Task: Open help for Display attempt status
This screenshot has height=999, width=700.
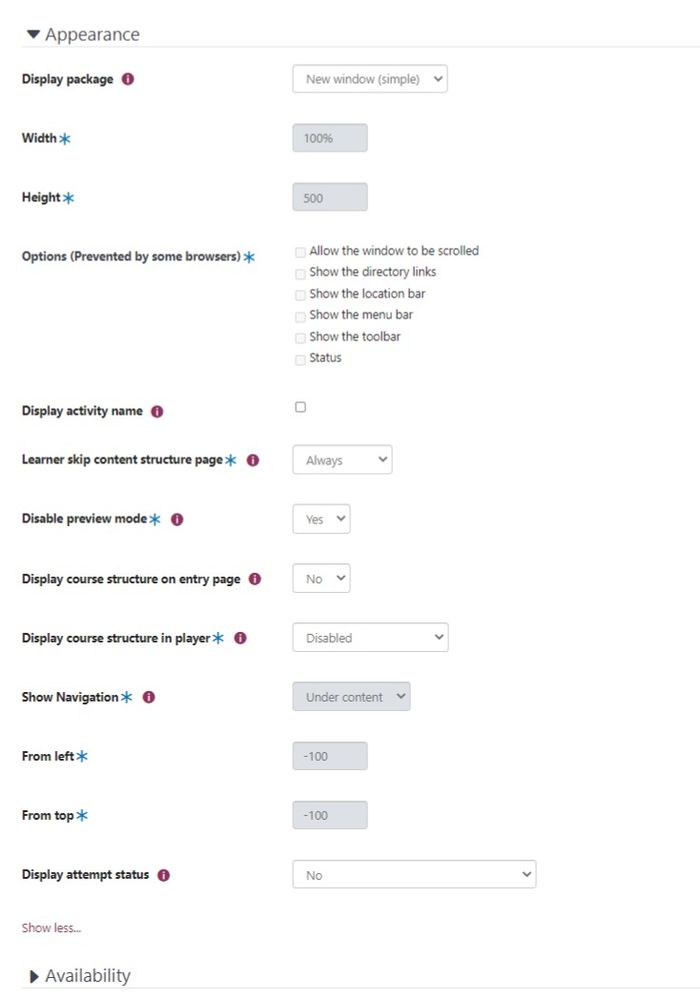Action: point(164,875)
